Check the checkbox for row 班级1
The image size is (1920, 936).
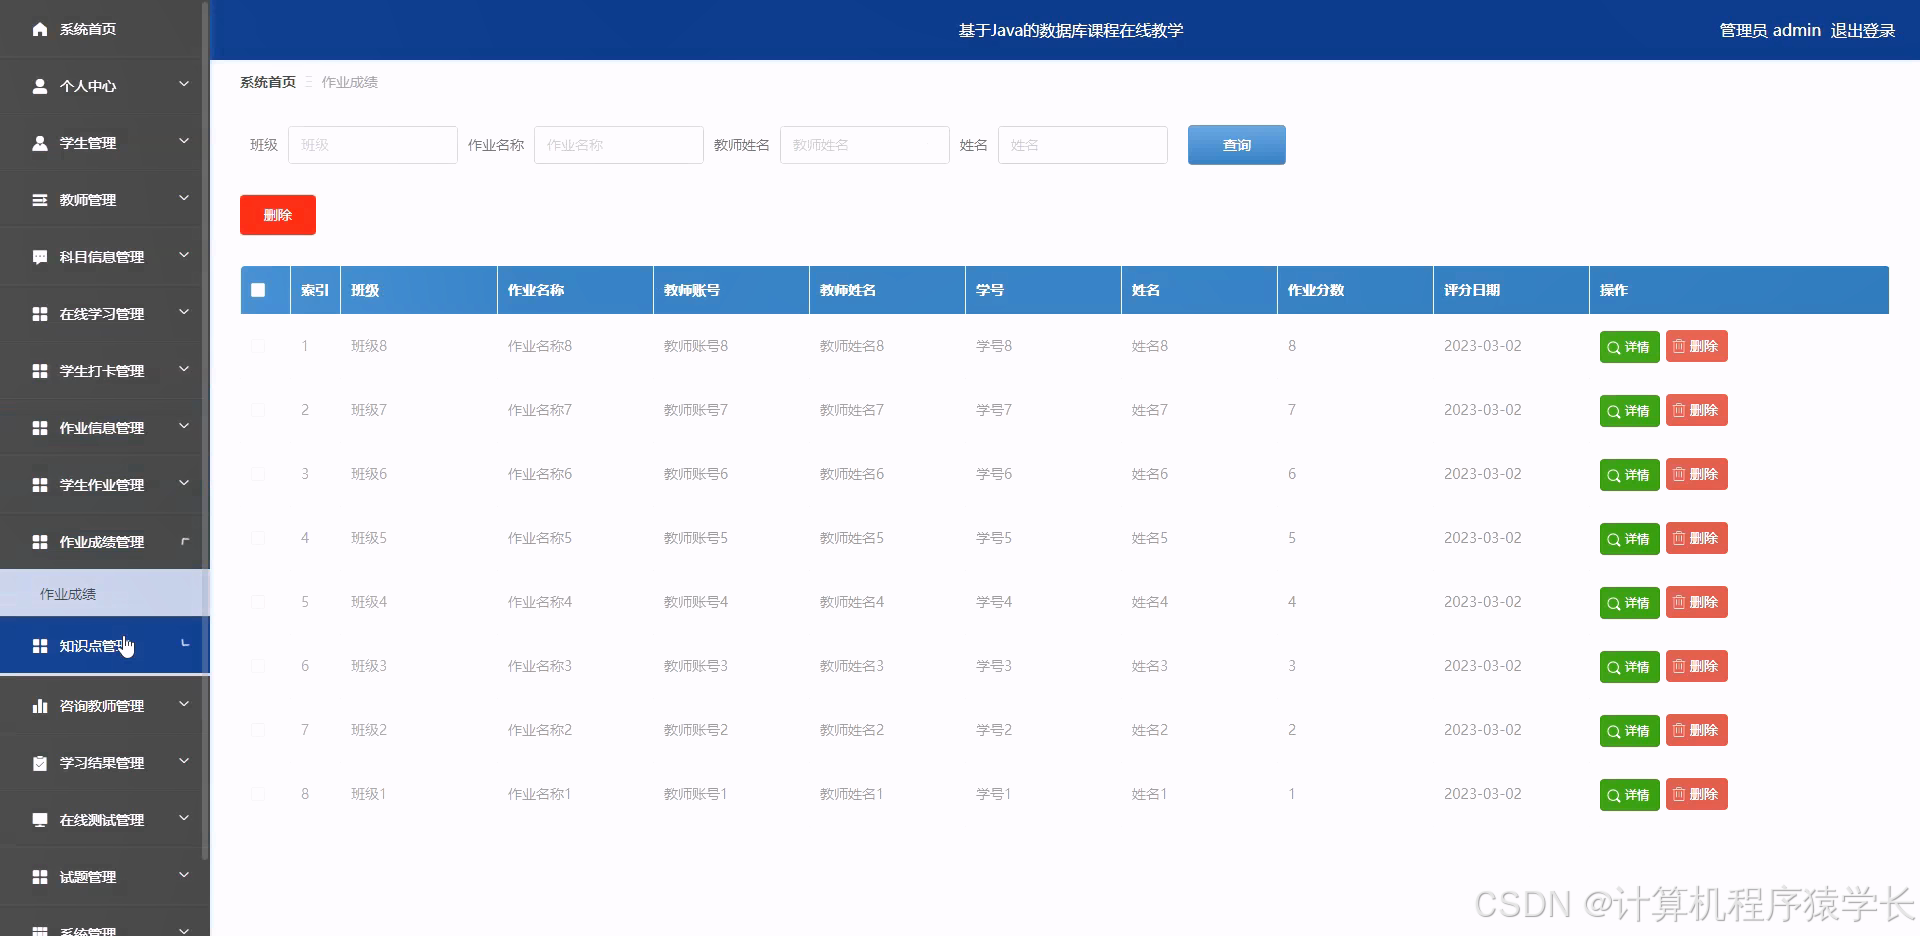click(258, 794)
